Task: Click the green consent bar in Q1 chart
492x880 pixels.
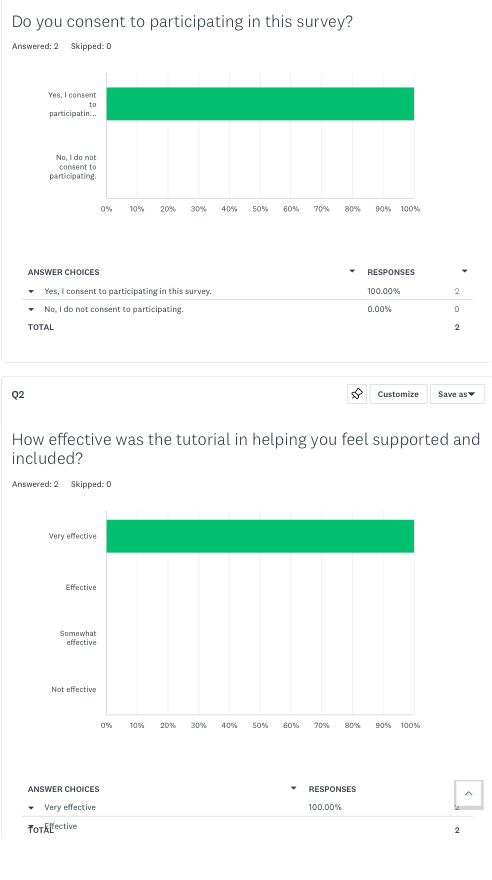Action: point(260,104)
